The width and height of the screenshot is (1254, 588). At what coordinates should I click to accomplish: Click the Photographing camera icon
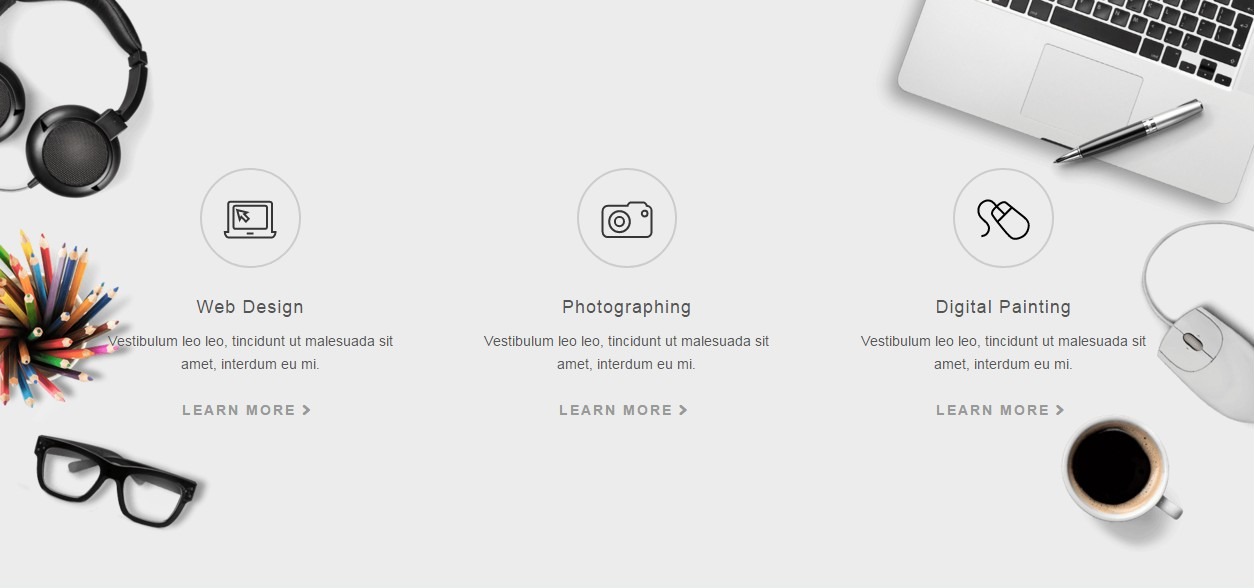coord(627,218)
